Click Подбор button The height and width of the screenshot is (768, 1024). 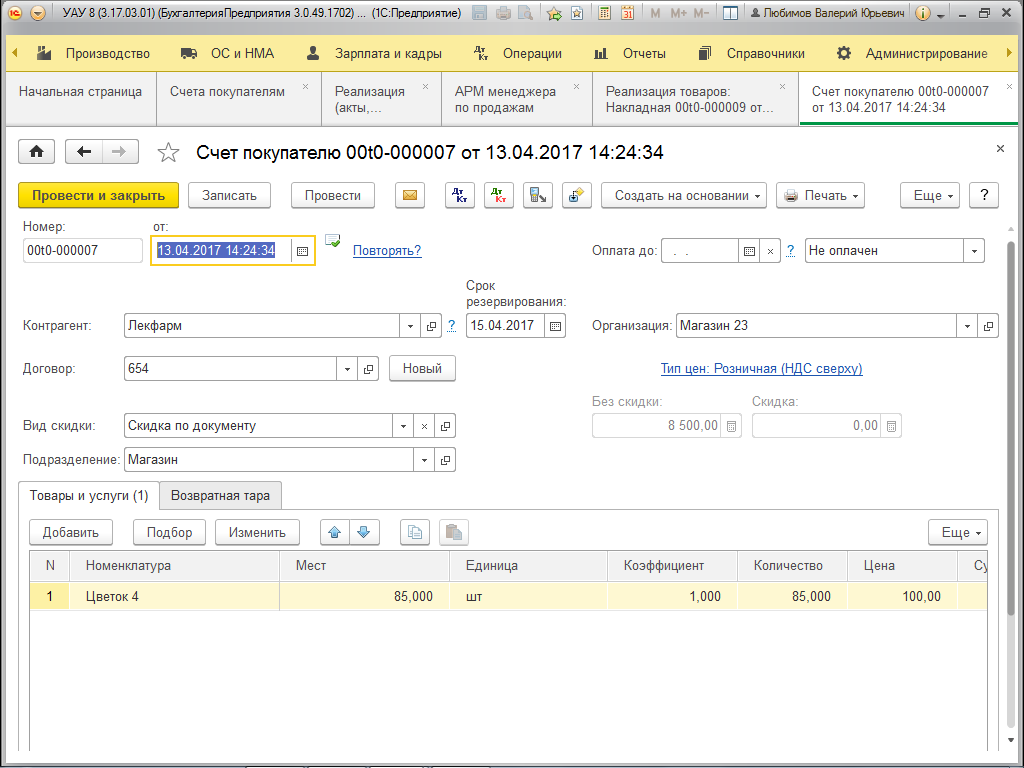click(x=169, y=532)
